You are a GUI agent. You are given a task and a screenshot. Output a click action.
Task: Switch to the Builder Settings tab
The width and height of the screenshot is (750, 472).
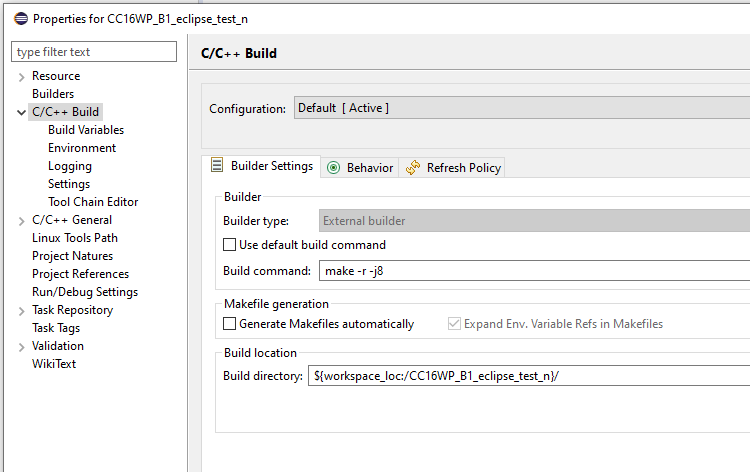click(261, 166)
